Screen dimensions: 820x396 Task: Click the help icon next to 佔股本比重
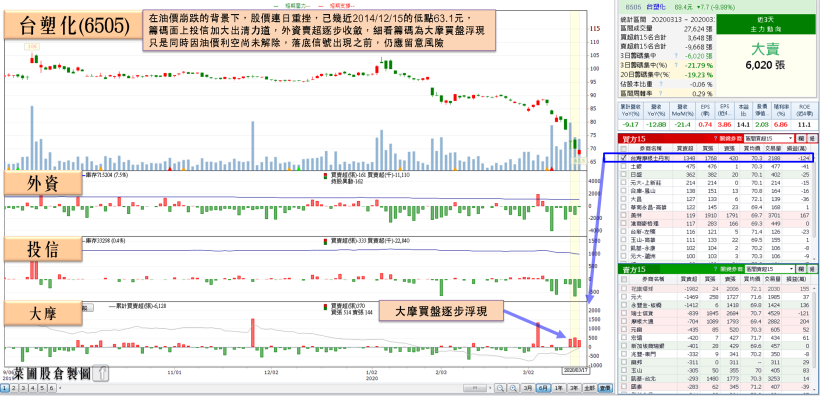tap(661, 84)
